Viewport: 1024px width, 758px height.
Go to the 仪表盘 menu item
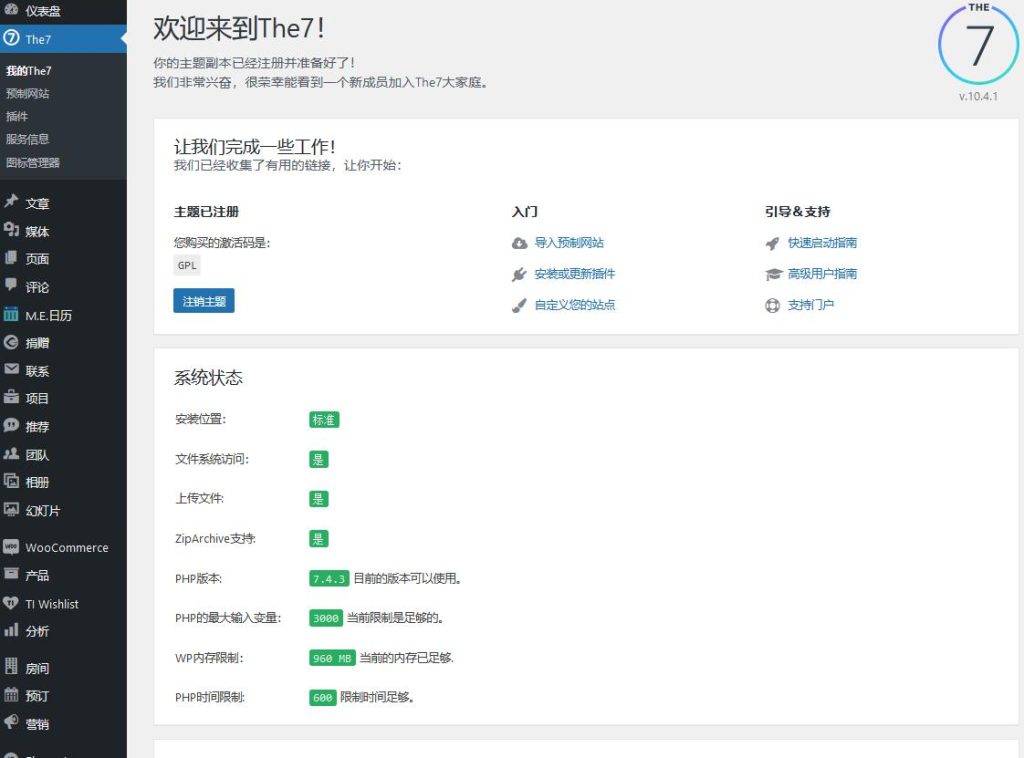[x=42, y=11]
